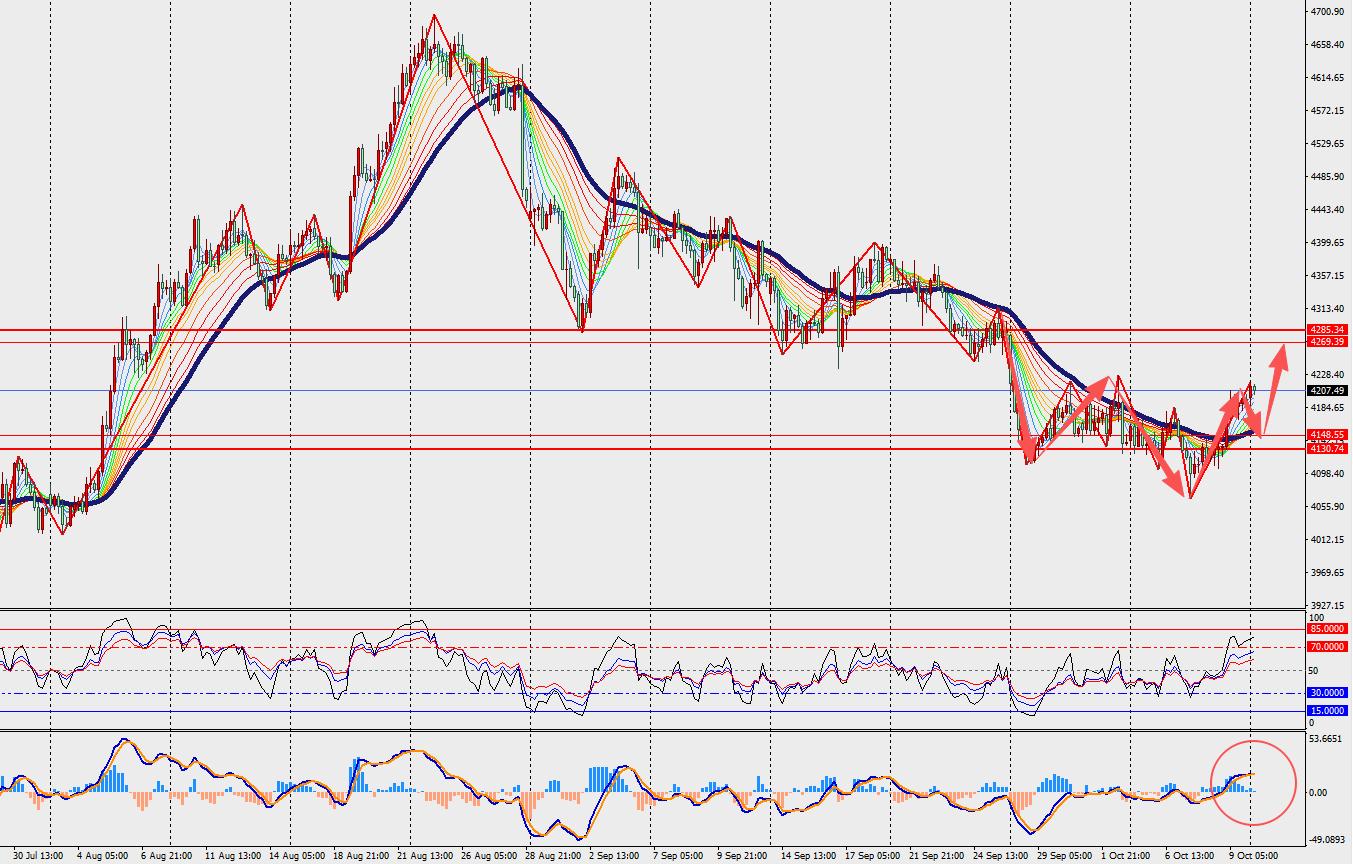Click the 4658.40 price on the scale

point(1327,45)
